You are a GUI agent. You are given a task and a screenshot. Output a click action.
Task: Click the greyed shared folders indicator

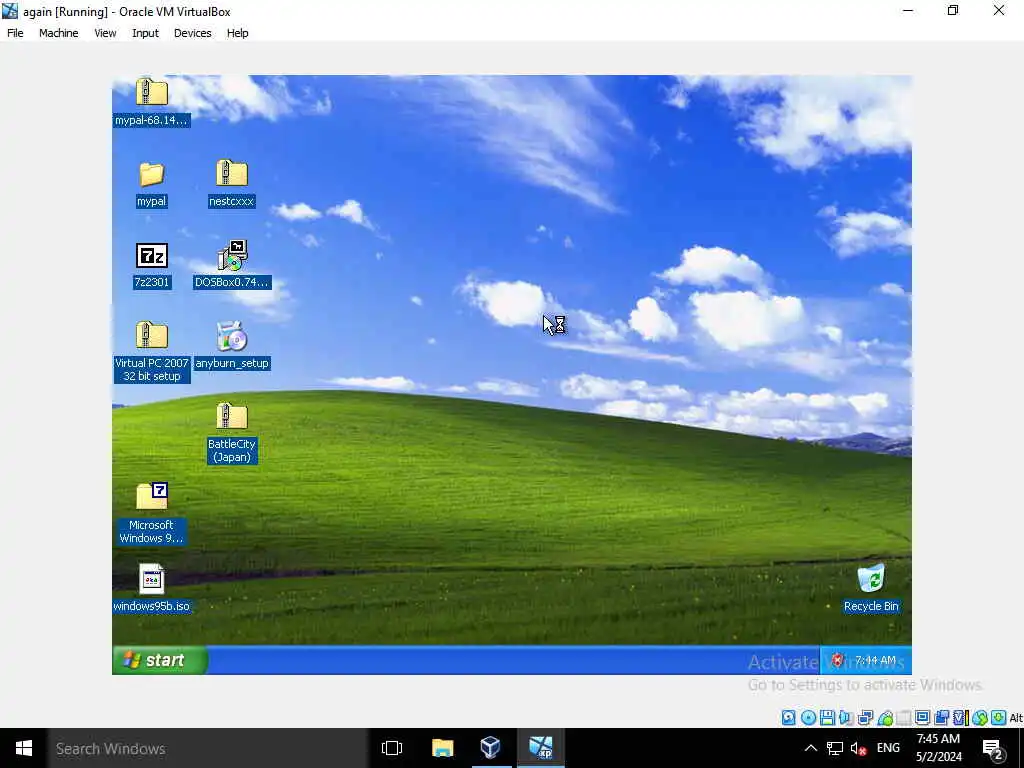904,718
